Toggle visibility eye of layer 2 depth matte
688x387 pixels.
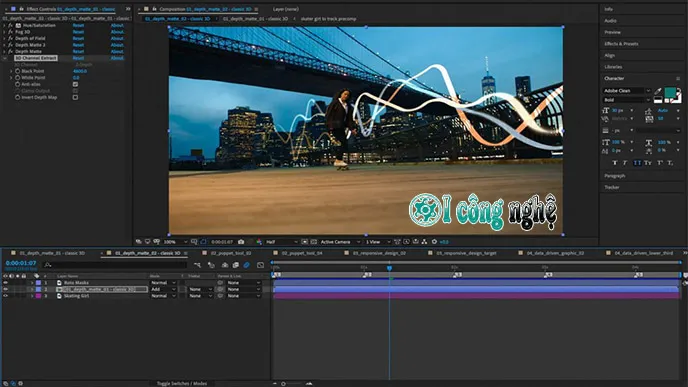5,290
